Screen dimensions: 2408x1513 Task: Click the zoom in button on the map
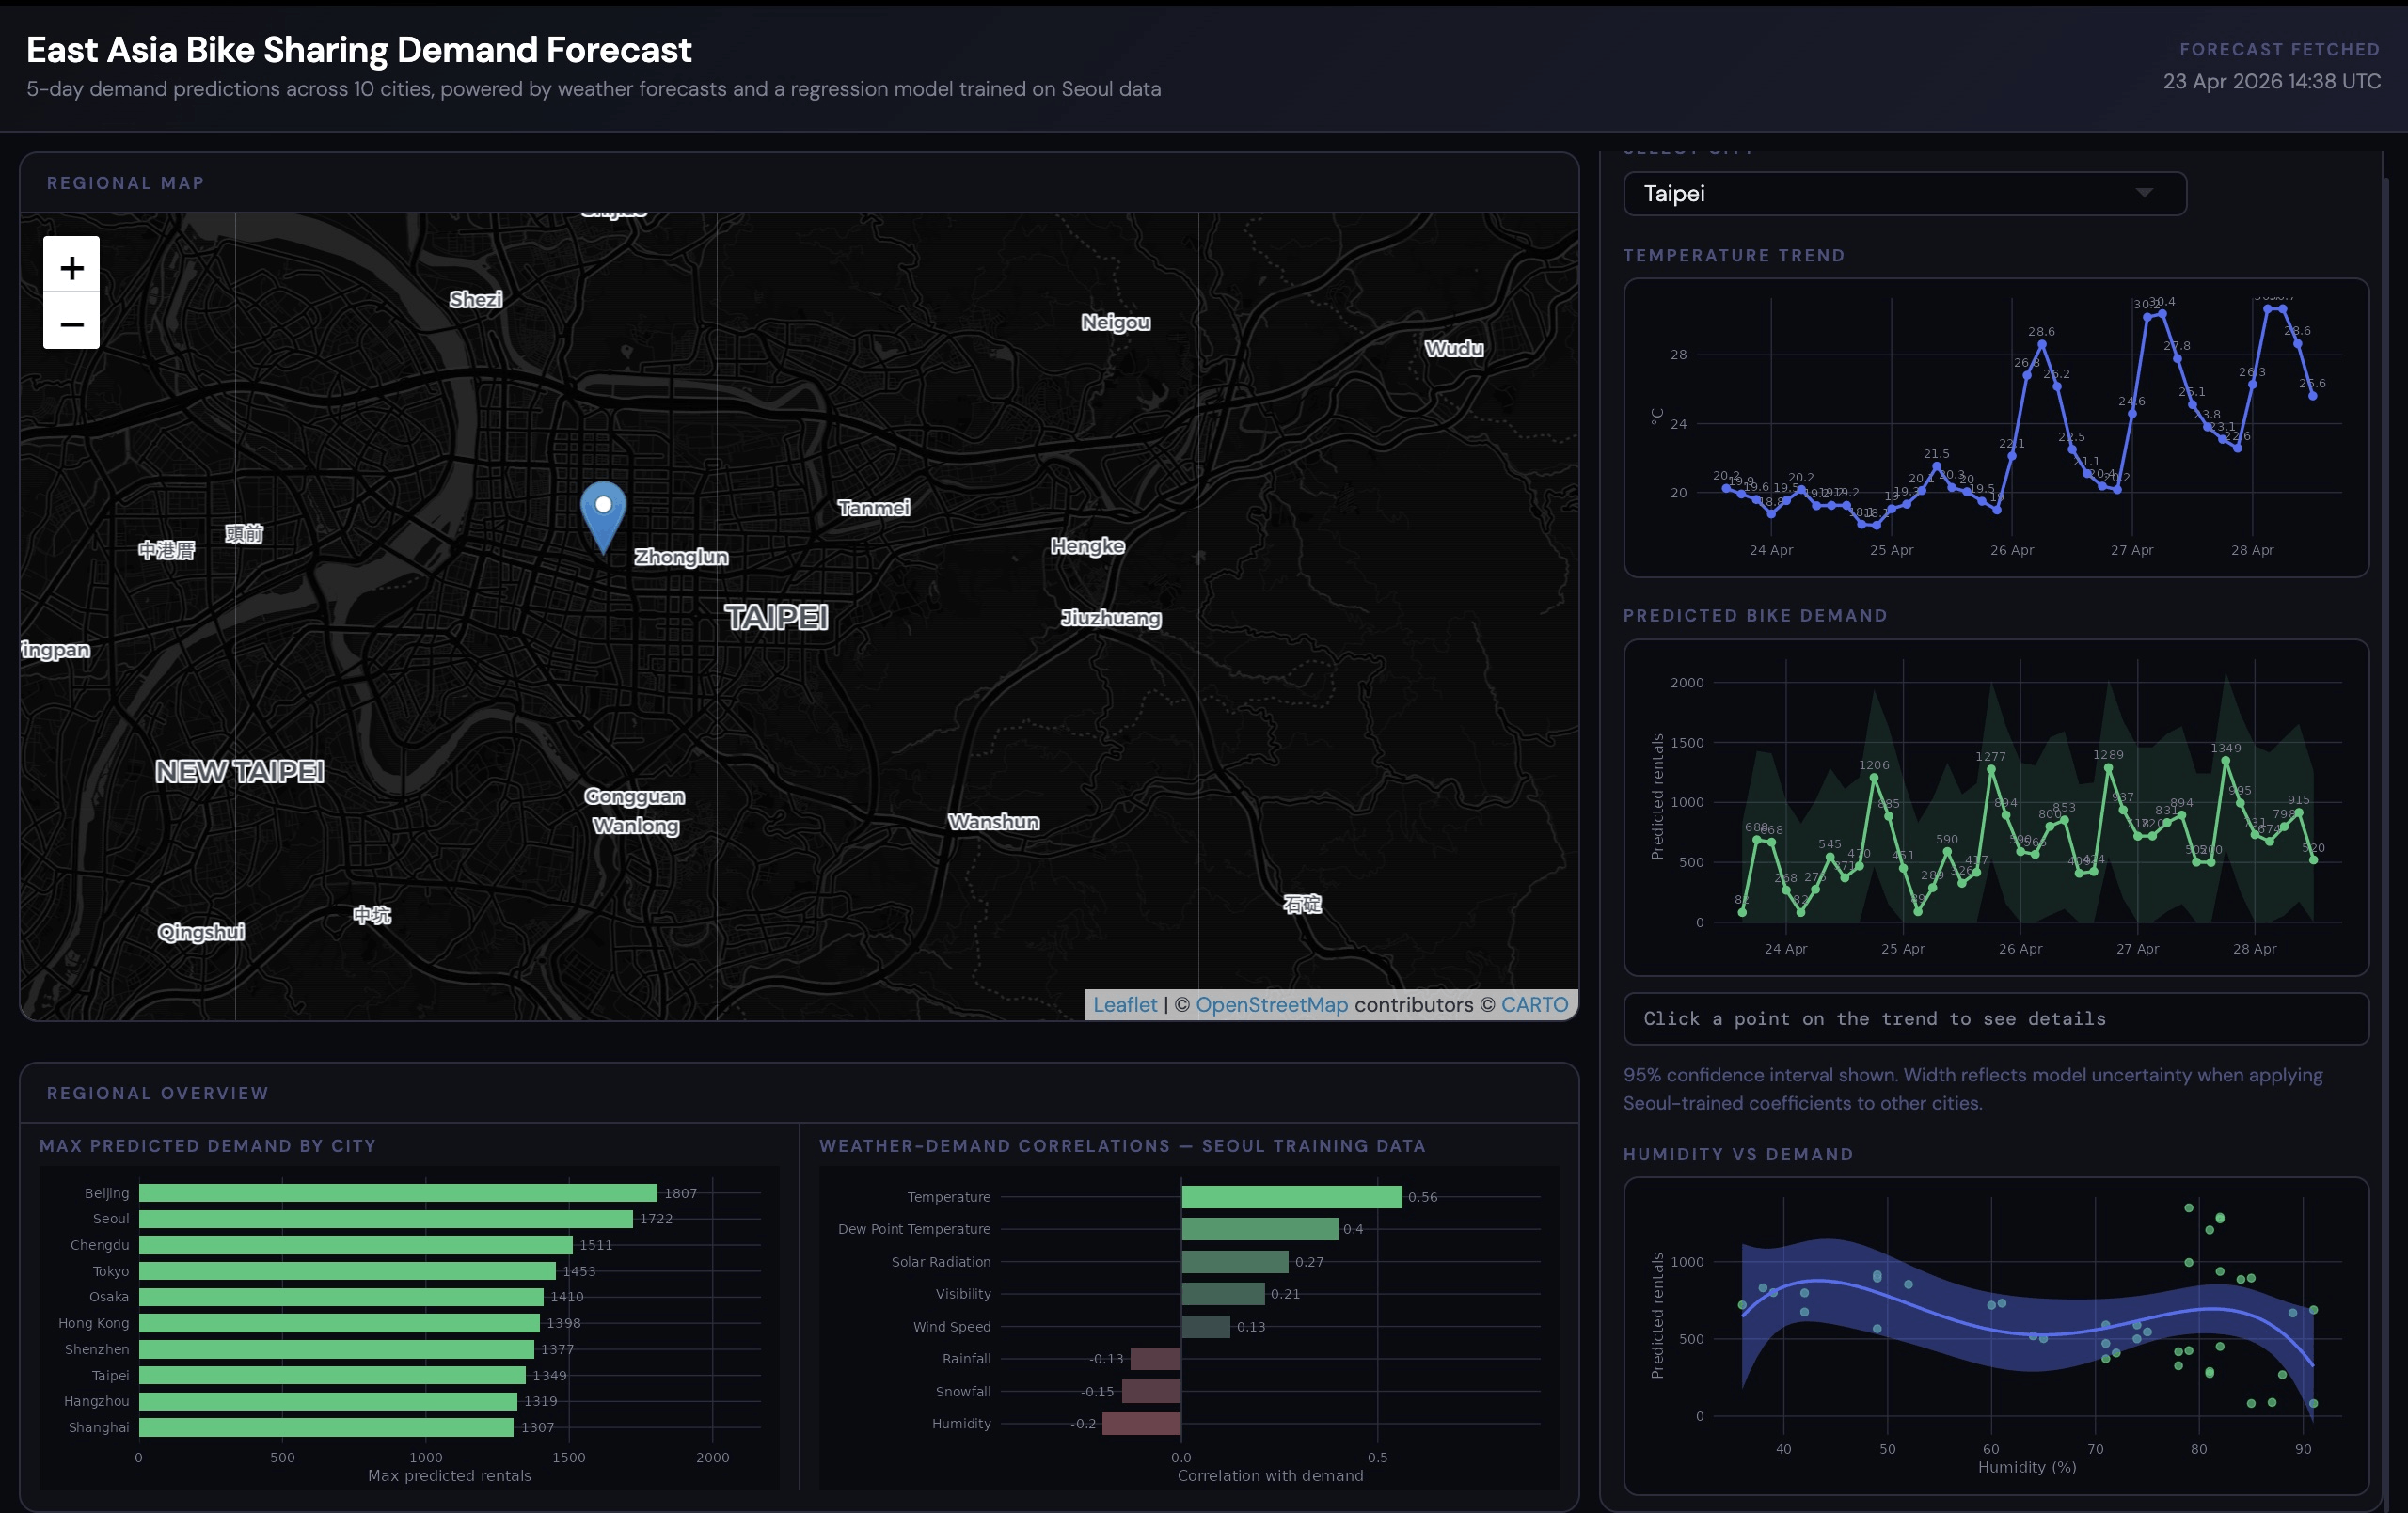coord(70,267)
